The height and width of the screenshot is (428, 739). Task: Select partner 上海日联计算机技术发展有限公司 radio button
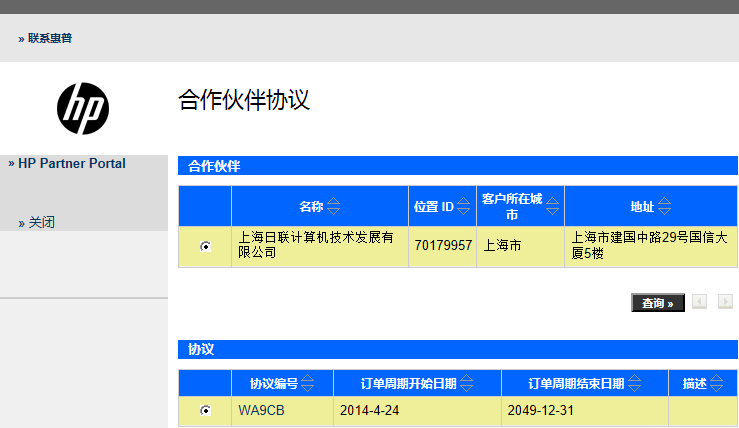tap(205, 247)
